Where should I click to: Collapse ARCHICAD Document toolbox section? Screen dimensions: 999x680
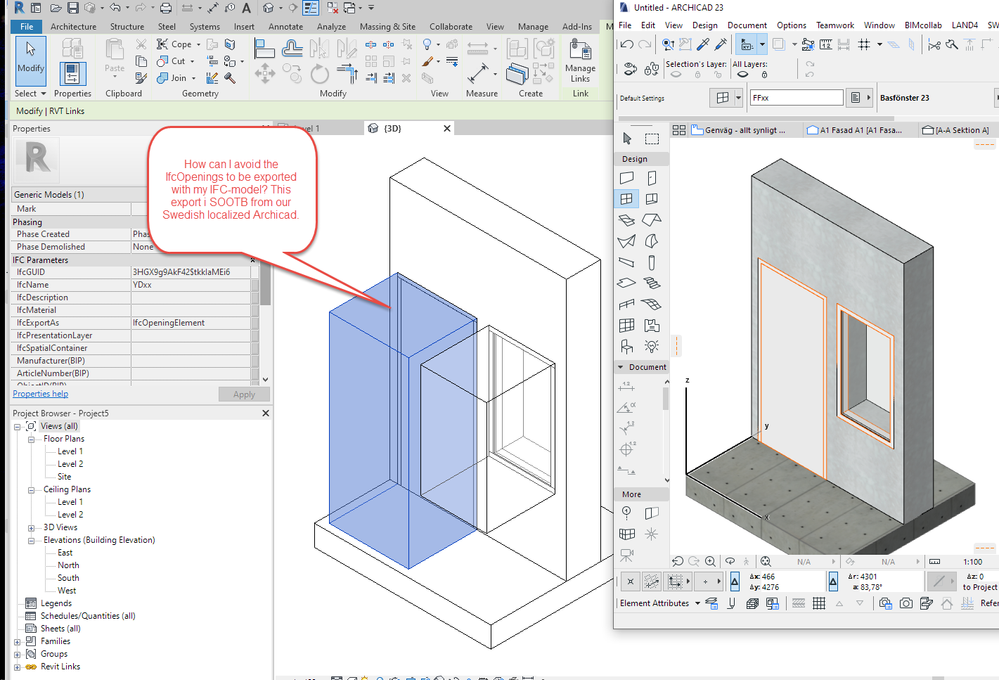621,367
